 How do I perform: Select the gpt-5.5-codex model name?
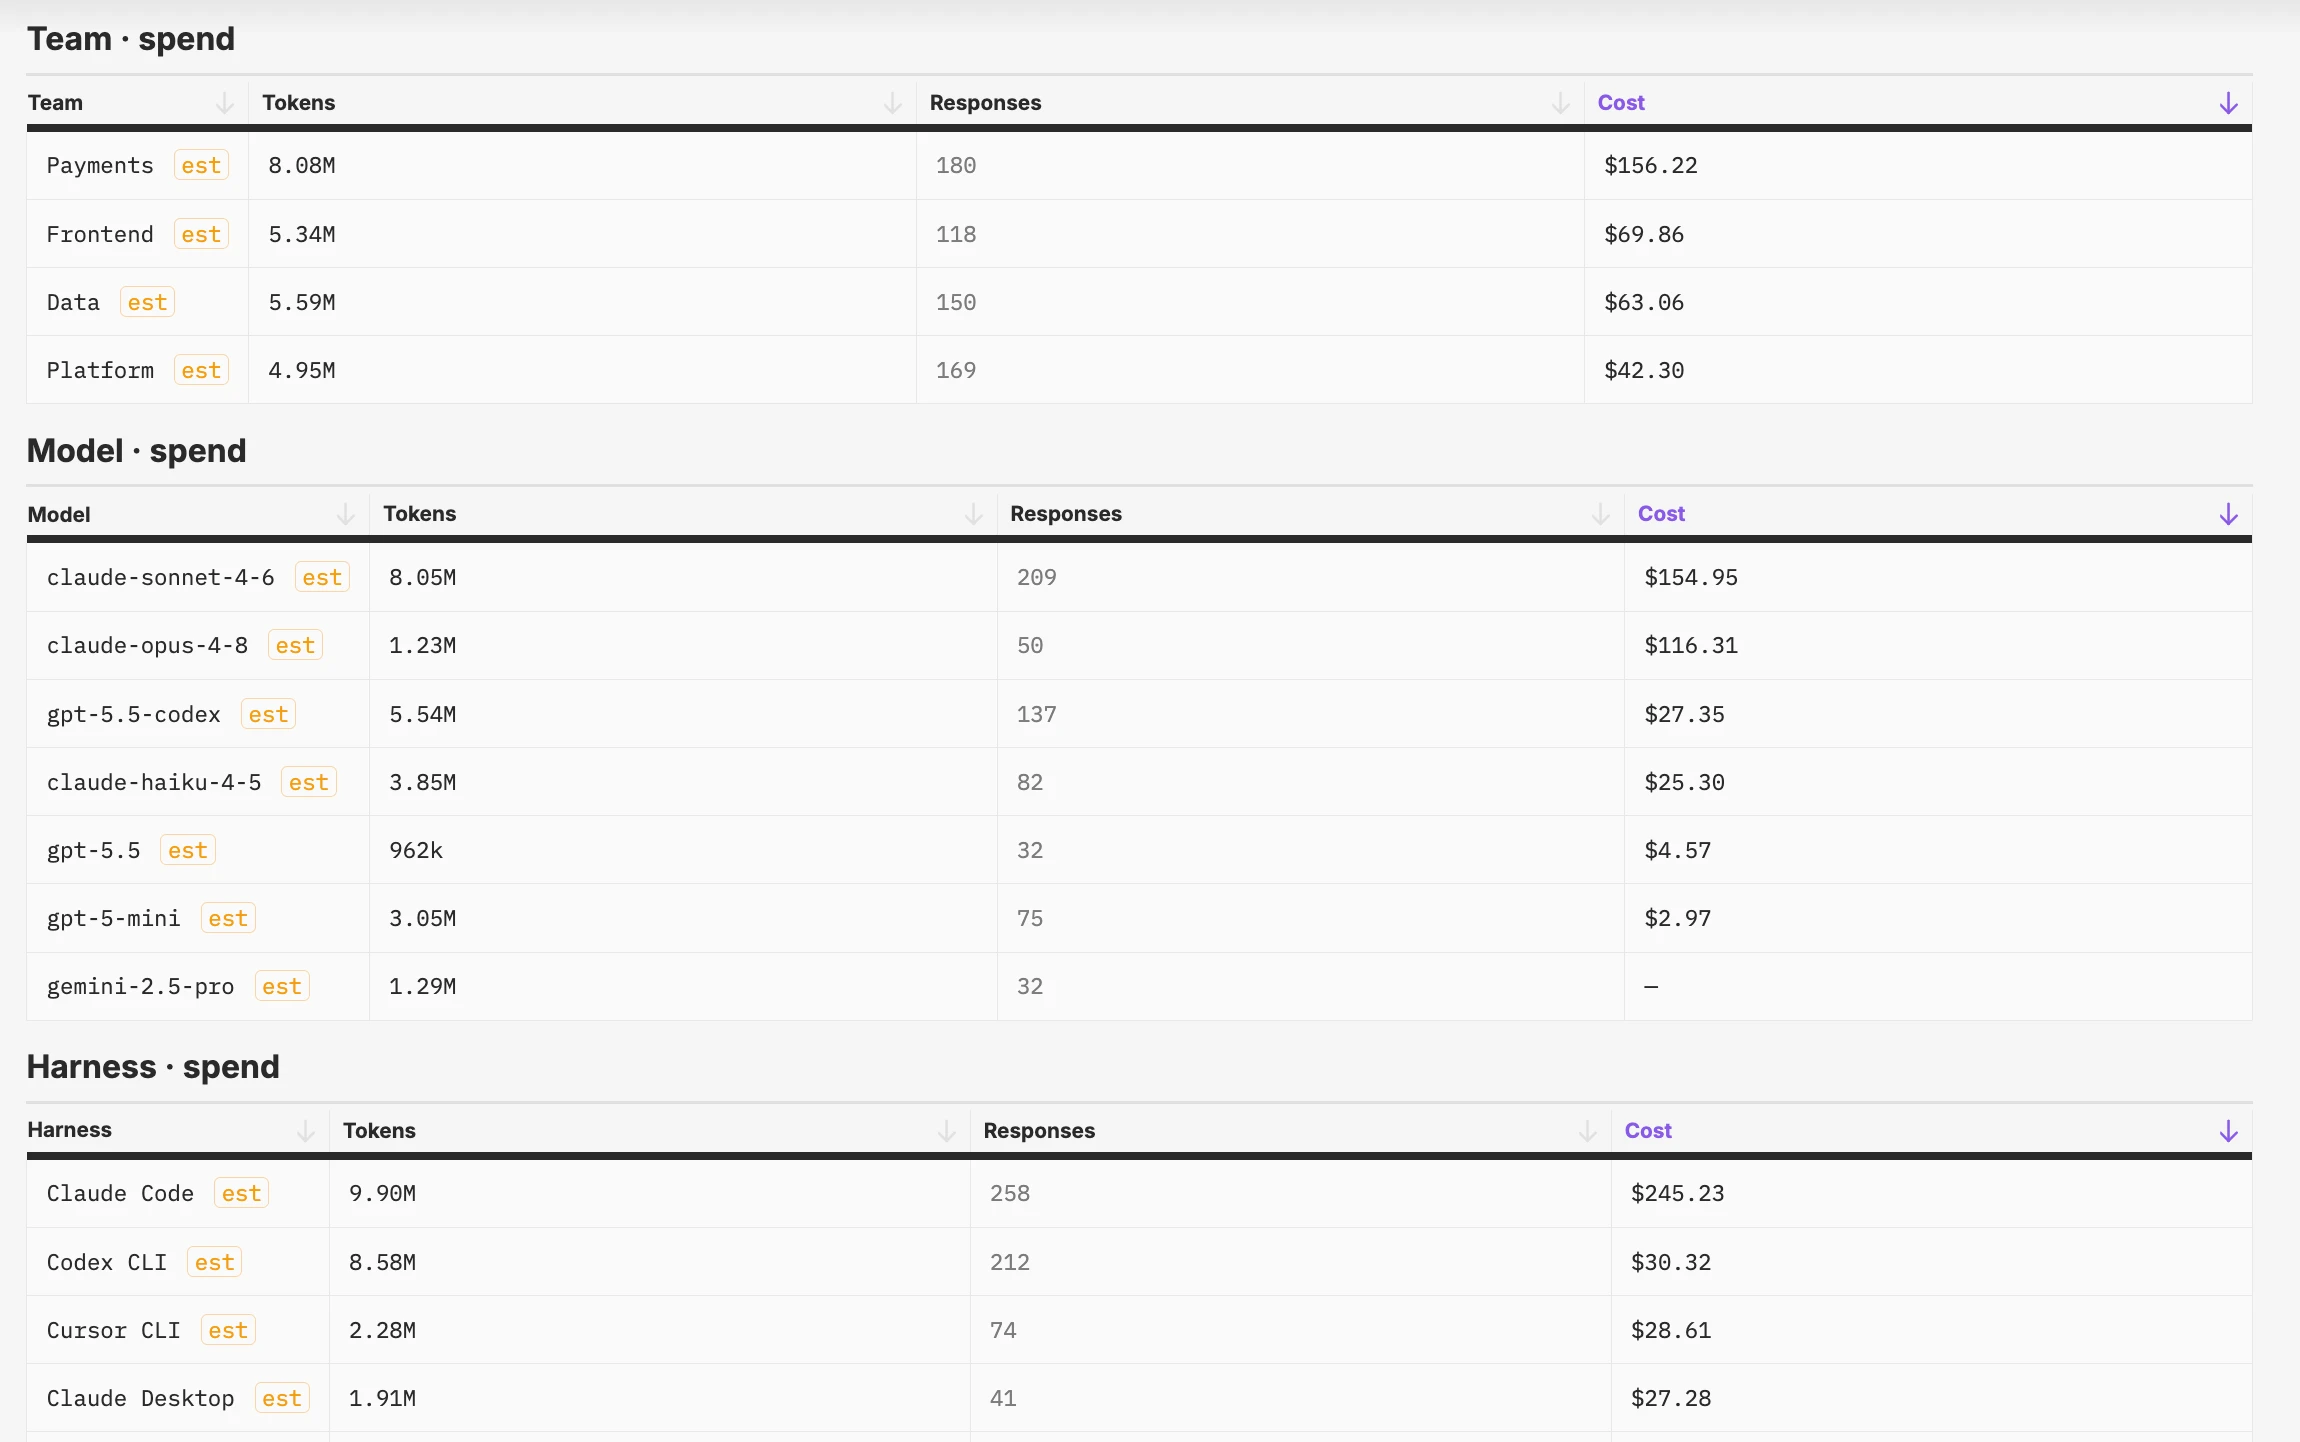click(134, 714)
